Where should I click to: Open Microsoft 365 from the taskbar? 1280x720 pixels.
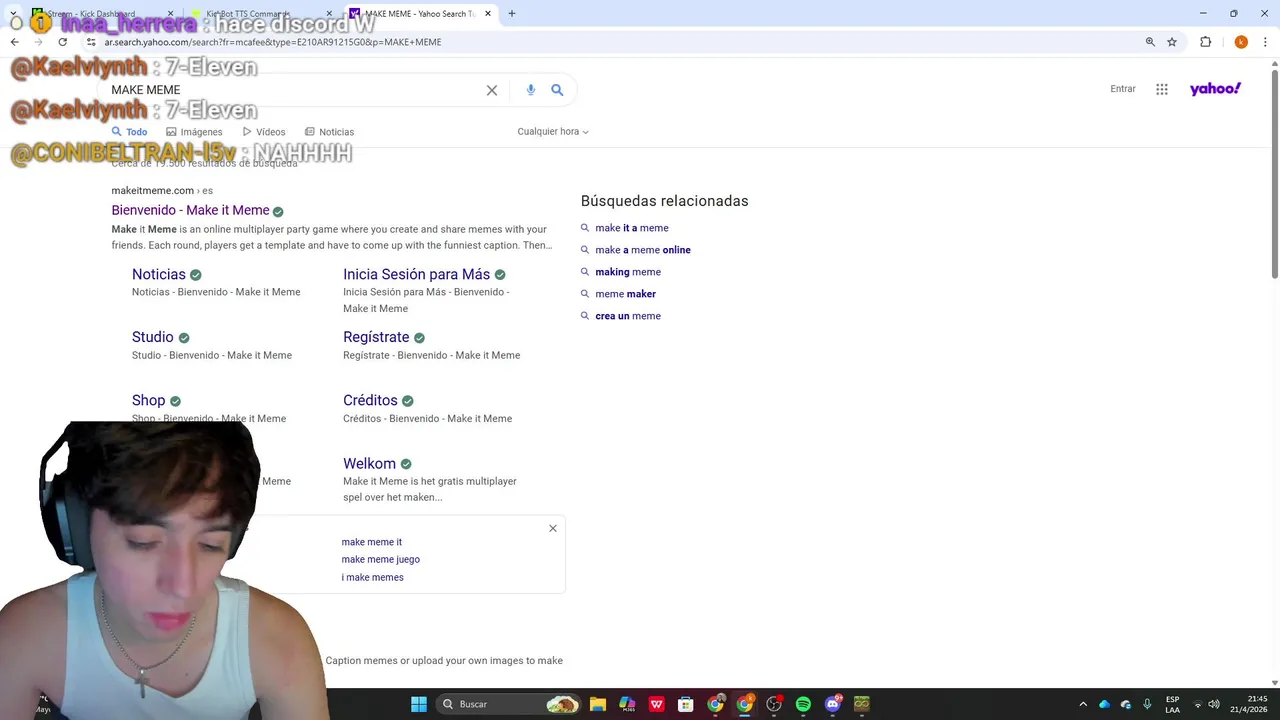point(627,704)
